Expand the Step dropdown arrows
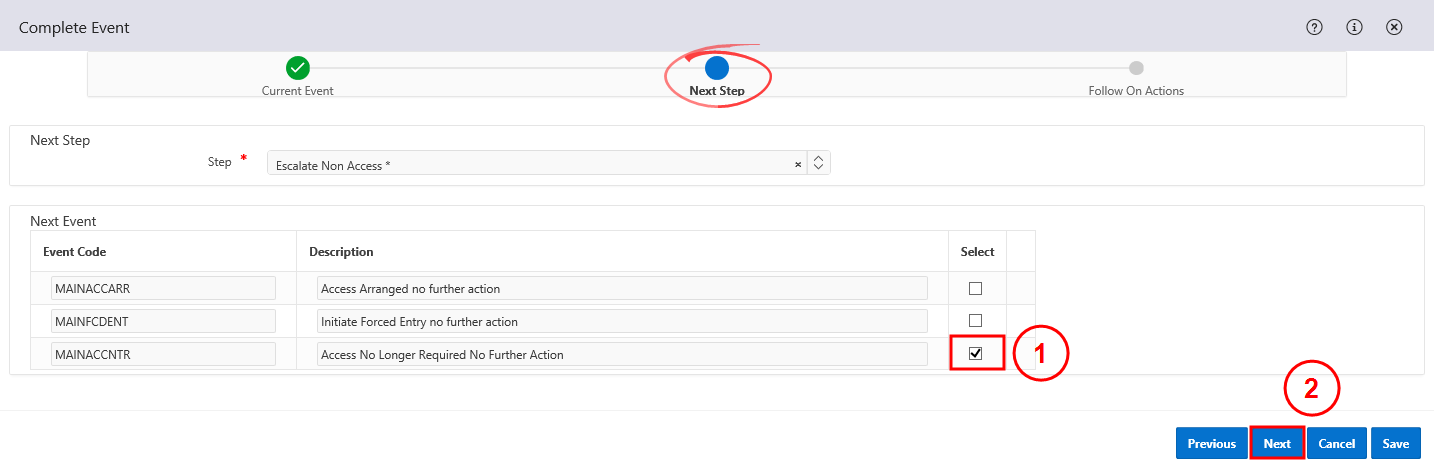Screen dimensions: 1434x472 [818, 163]
